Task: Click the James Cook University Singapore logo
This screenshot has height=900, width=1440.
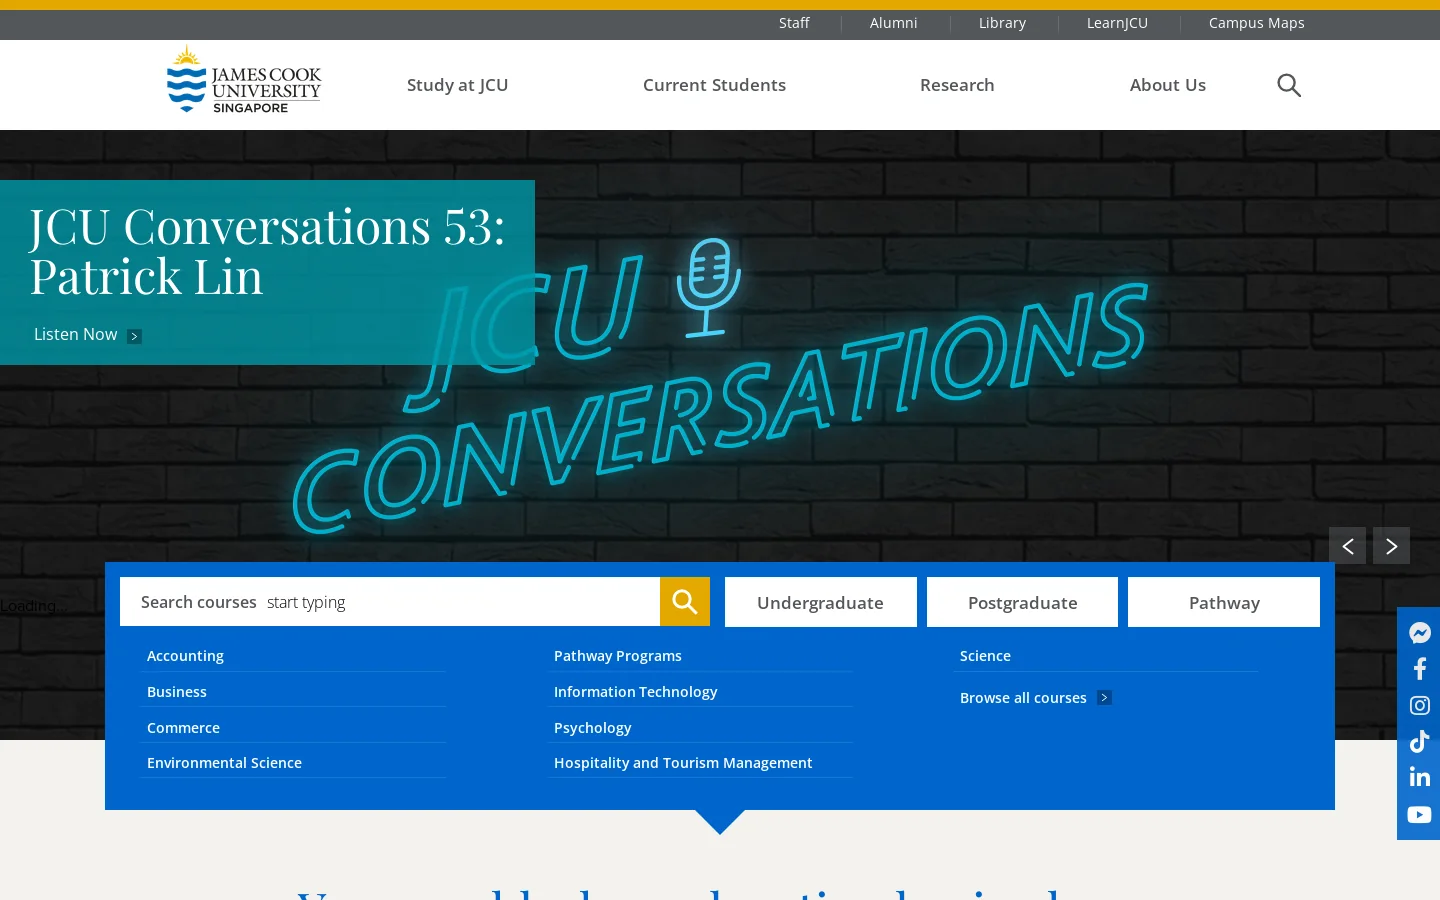Action: point(244,79)
